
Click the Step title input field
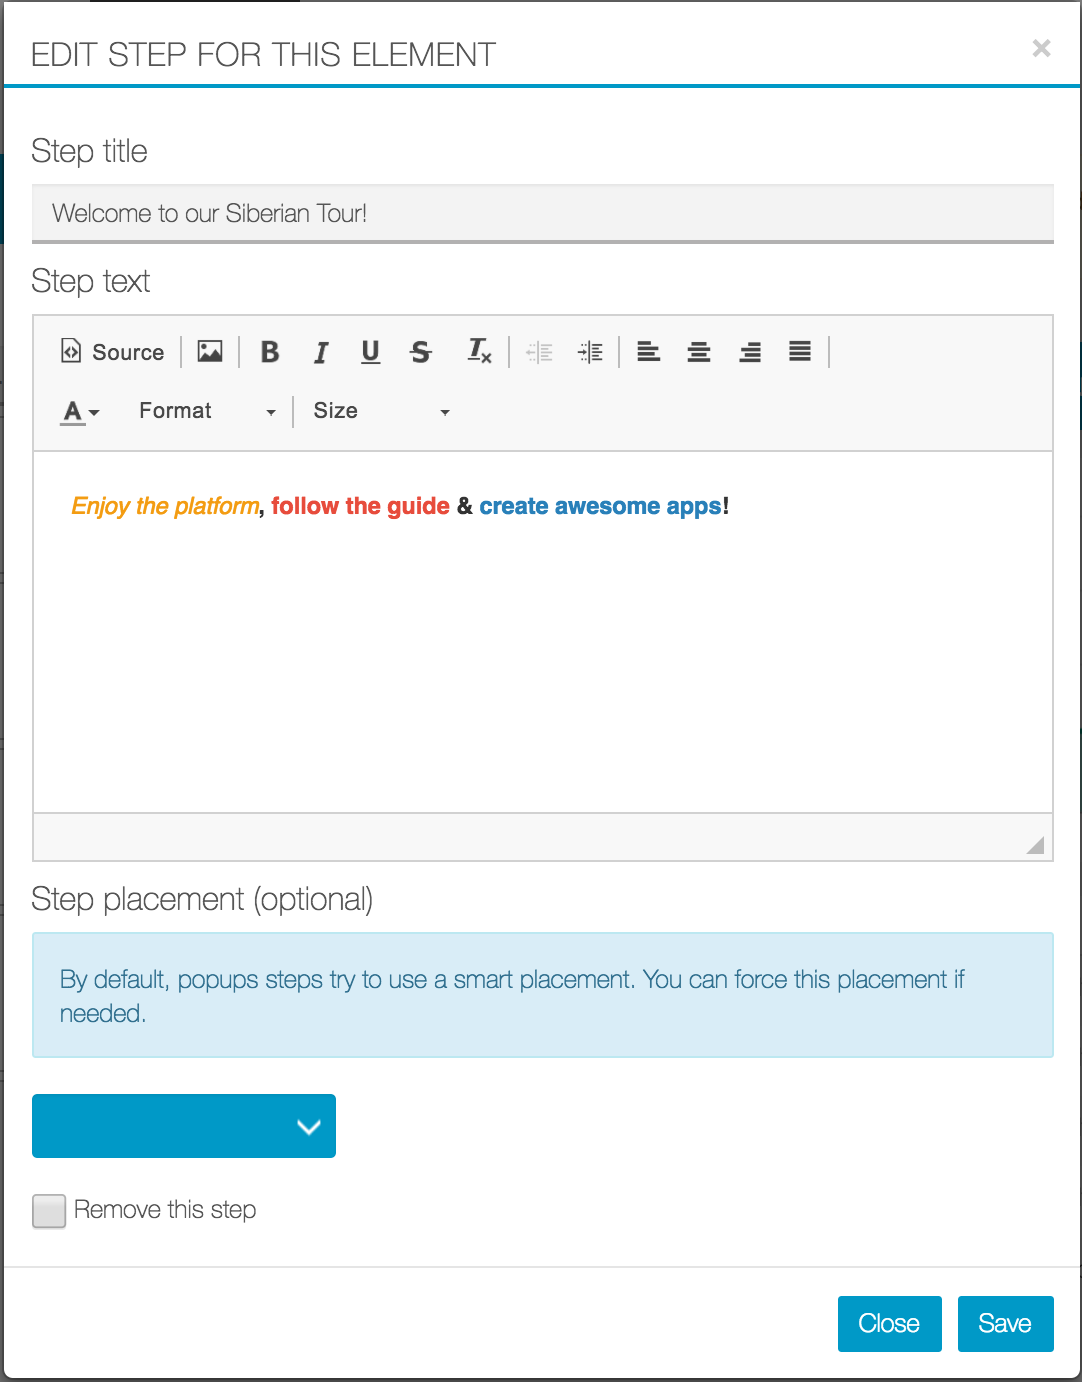[542, 213]
